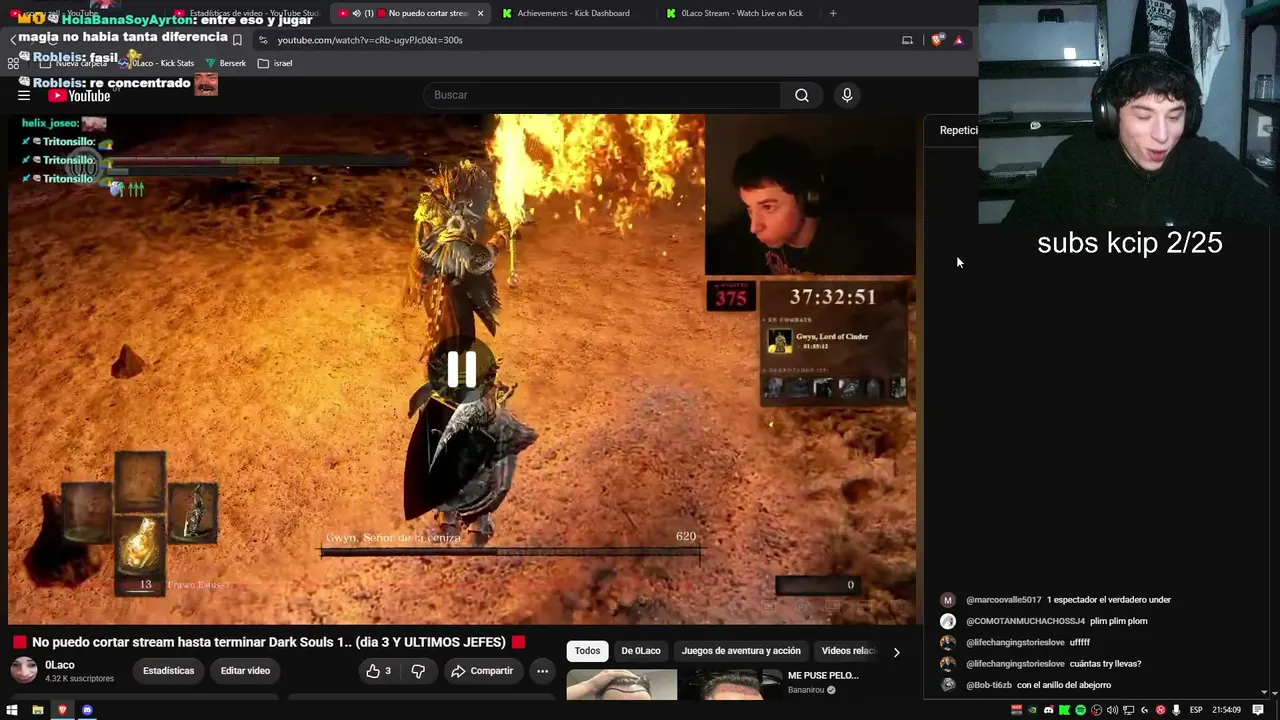Expand more filter chips with right arrow
1280x720 pixels.
click(x=896, y=652)
